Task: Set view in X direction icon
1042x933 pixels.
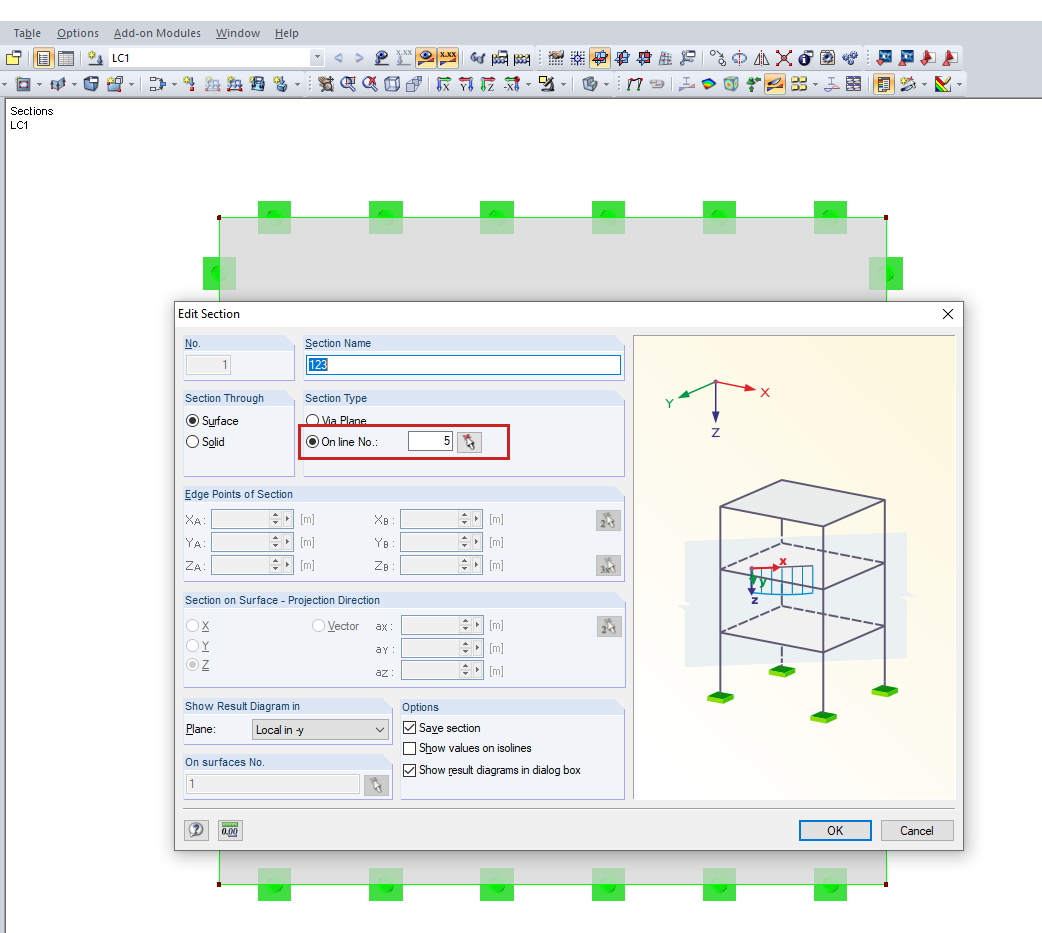Action: click(x=443, y=84)
